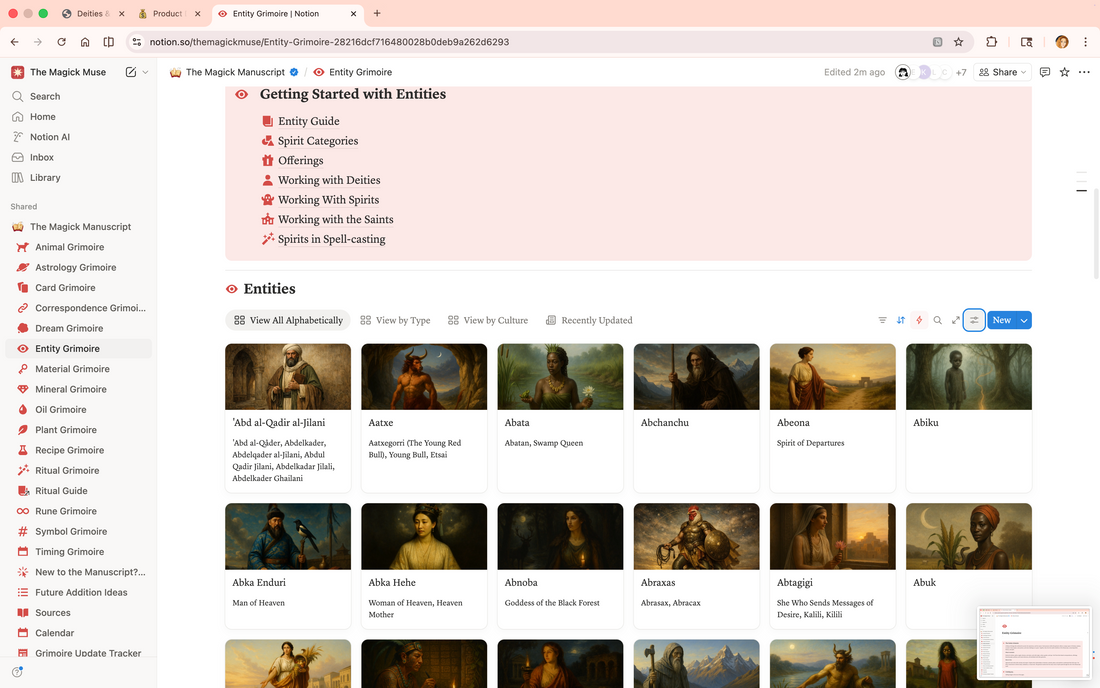View site information in address bar
1100x688 pixels.
click(137, 42)
